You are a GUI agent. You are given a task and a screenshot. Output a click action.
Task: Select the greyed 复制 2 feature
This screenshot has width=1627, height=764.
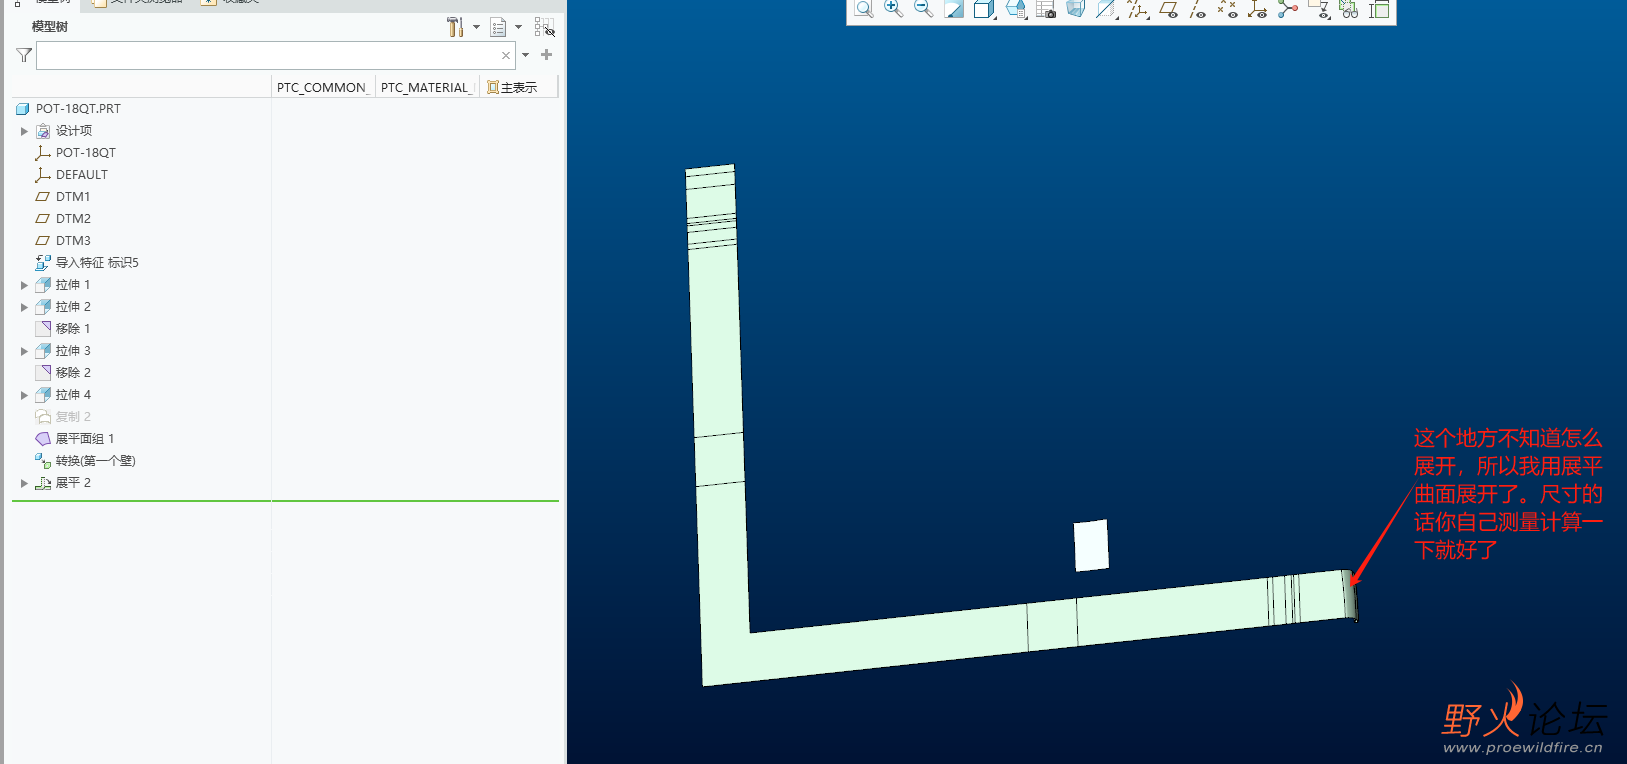[x=73, y=417]
